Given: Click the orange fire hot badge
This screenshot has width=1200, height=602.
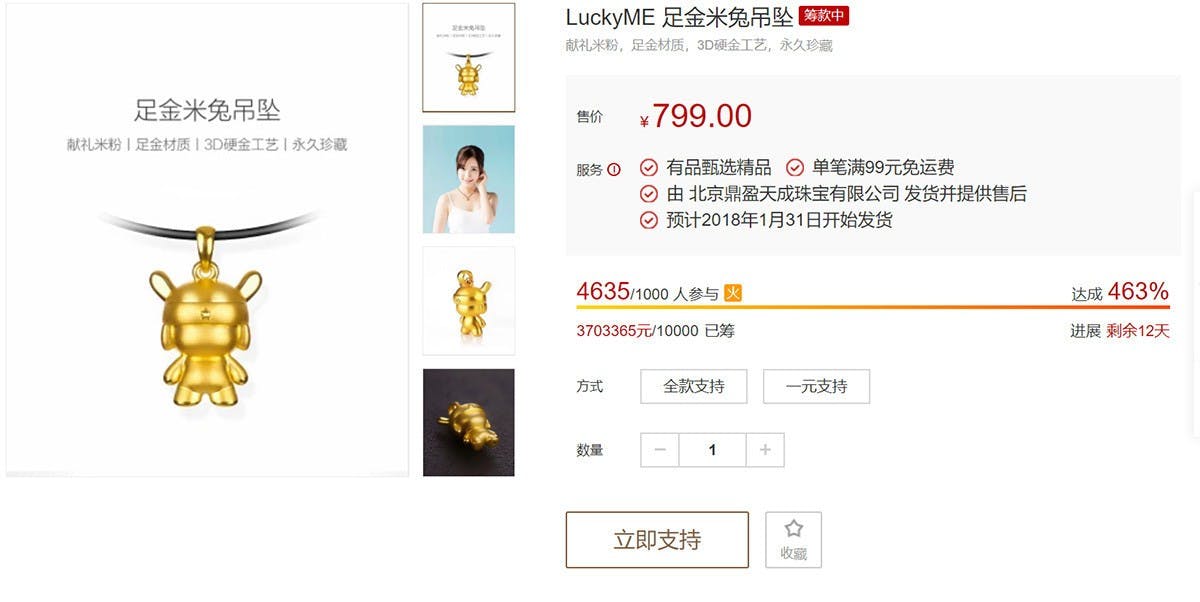Looking at the screenshot, I should (x=733, y=293).
